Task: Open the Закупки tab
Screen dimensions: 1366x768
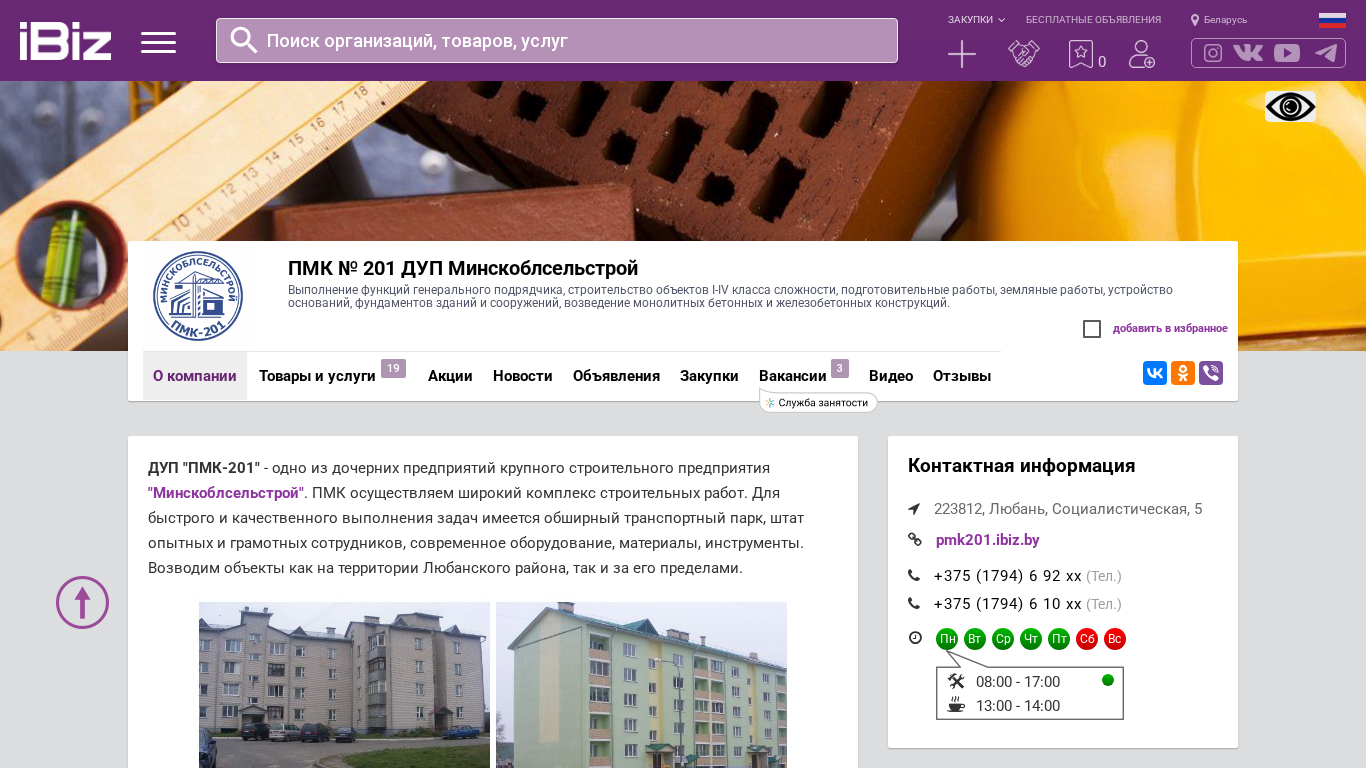Action: coord(709,376)
